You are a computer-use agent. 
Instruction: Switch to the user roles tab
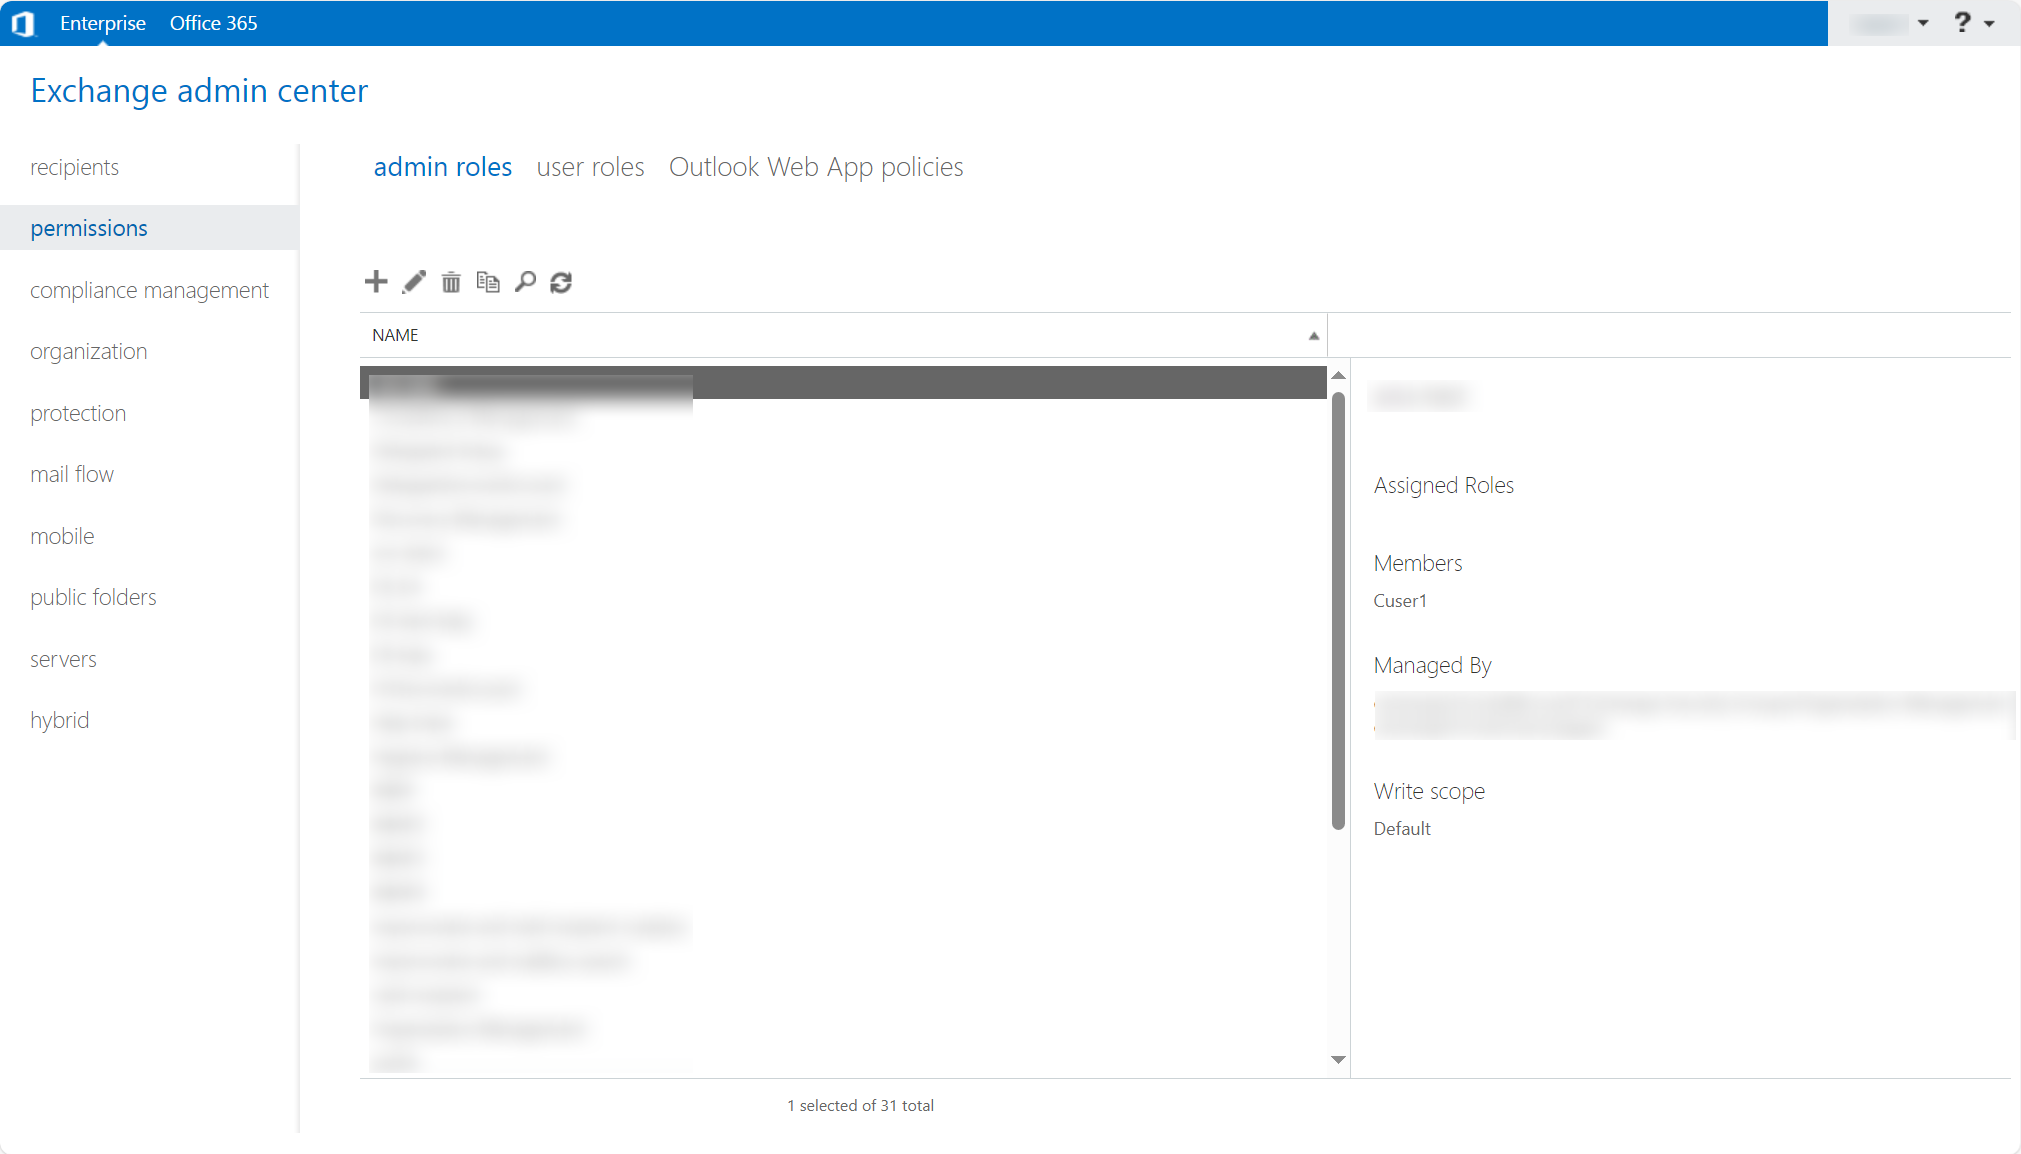coord(590,167)
